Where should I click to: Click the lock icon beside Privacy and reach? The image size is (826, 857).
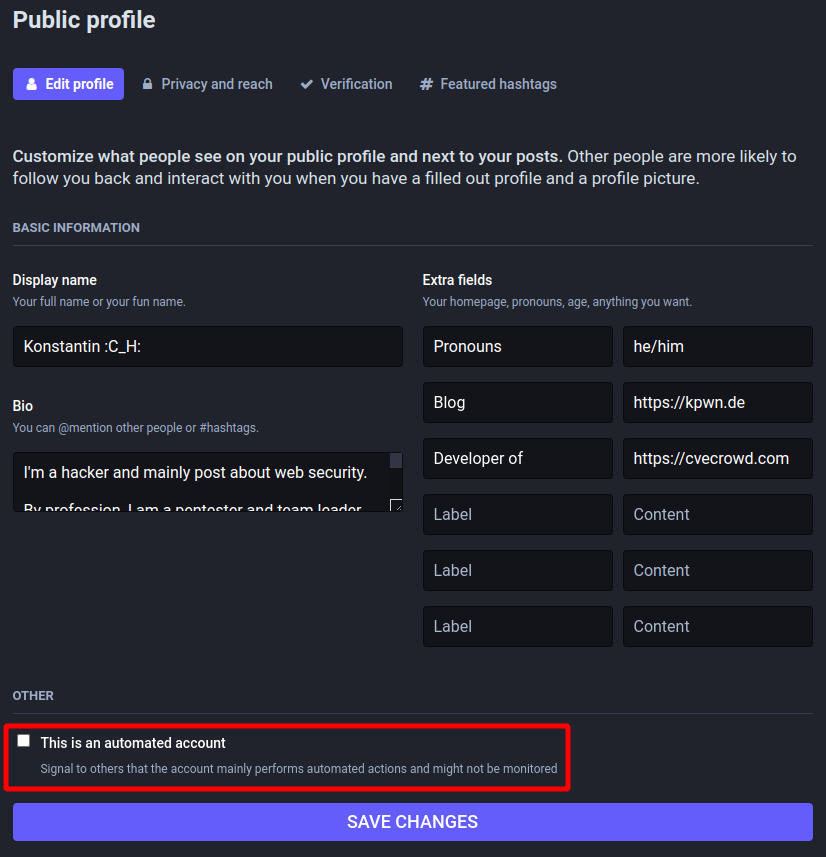(x=147, y=84)
